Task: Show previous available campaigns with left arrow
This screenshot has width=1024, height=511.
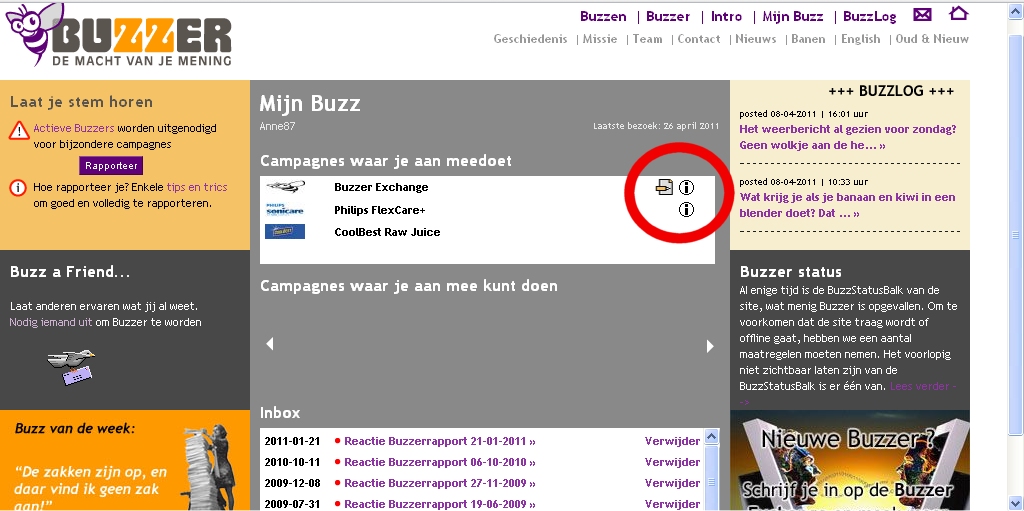Action: [x=270, y=344]
